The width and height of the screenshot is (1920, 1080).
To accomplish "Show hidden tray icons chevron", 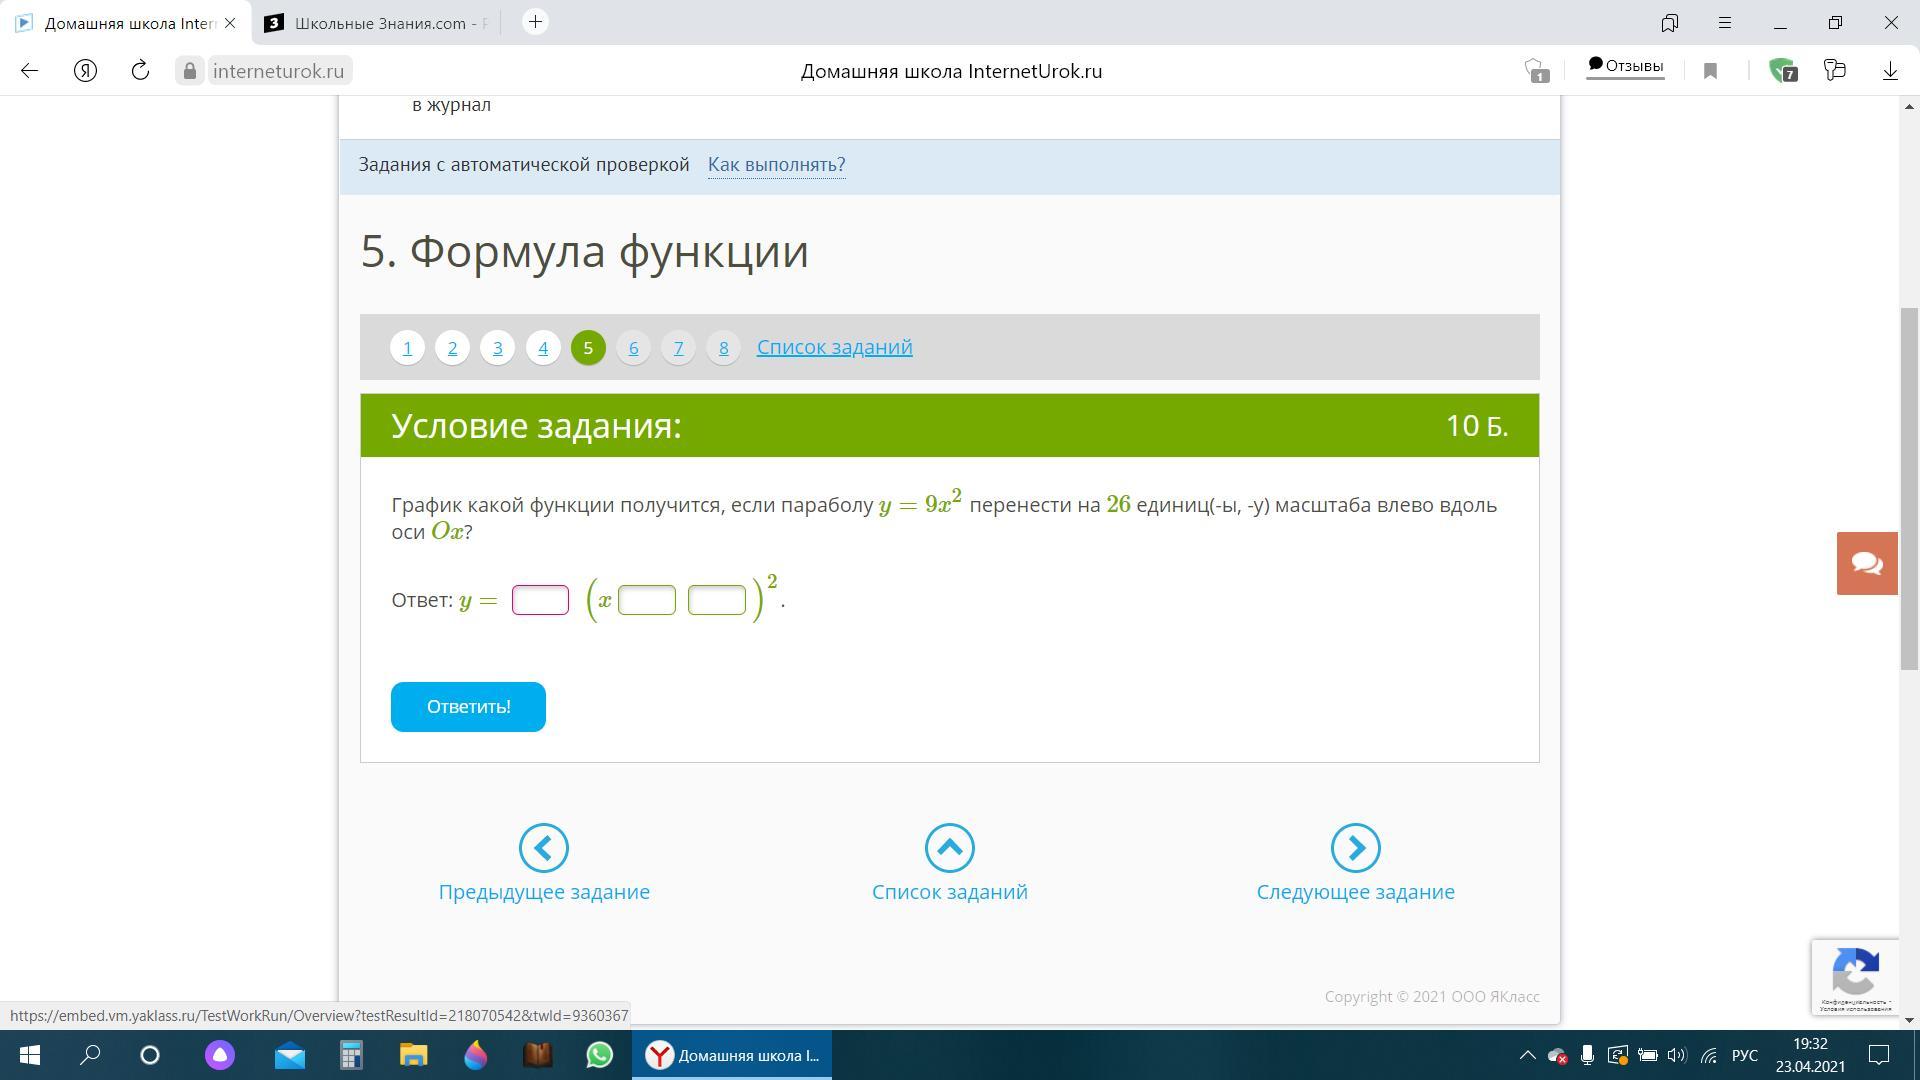I will [1527, 1055].
